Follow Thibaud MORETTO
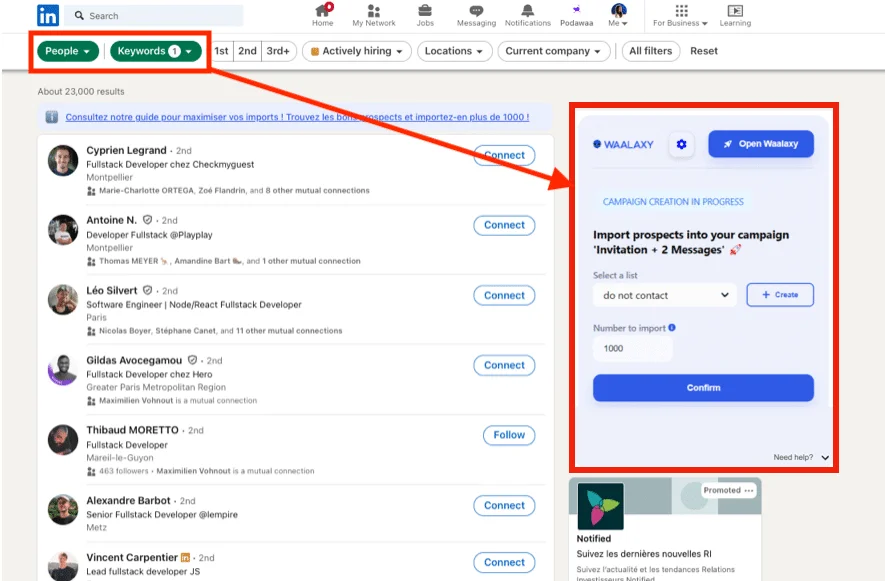The height and width of the screenshot is (581, 885). pyautogui.click(x=509, y=435)
